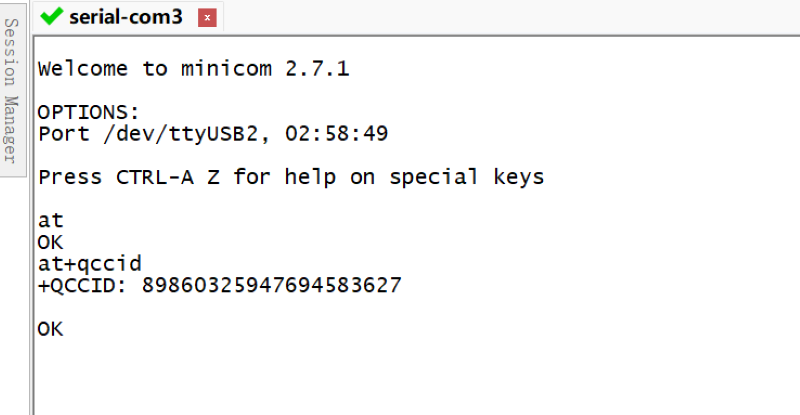800x415 pixels.
Task: Click the CTRL-A Z shortcut text
Action: tap(167, 178)
